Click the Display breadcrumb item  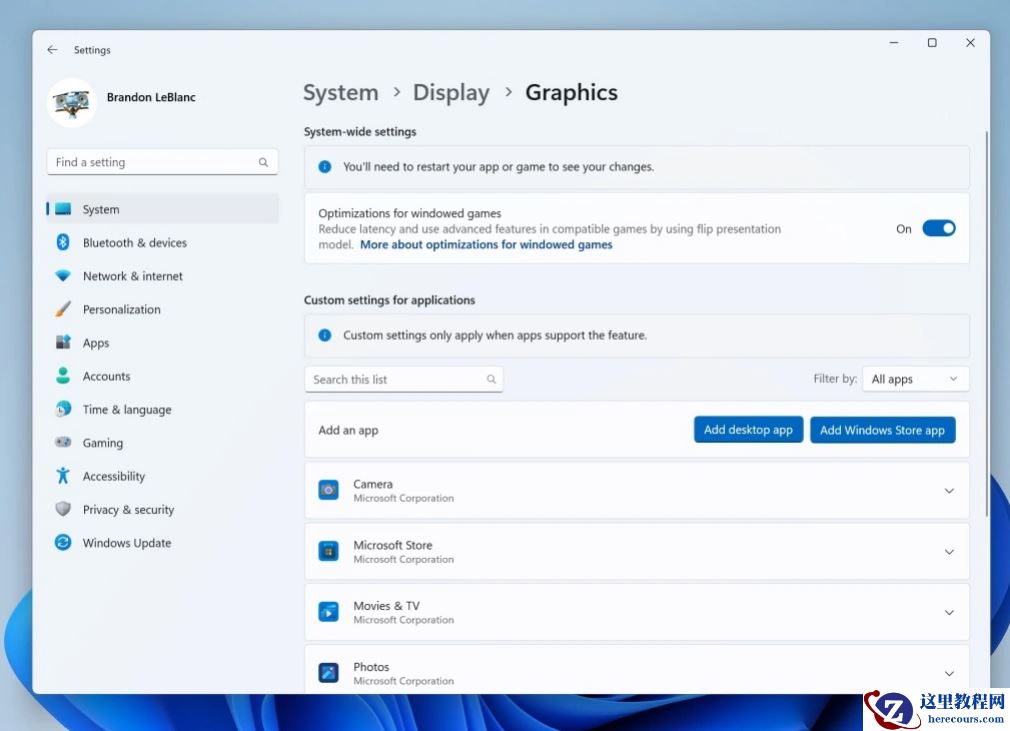click(451, 92)
